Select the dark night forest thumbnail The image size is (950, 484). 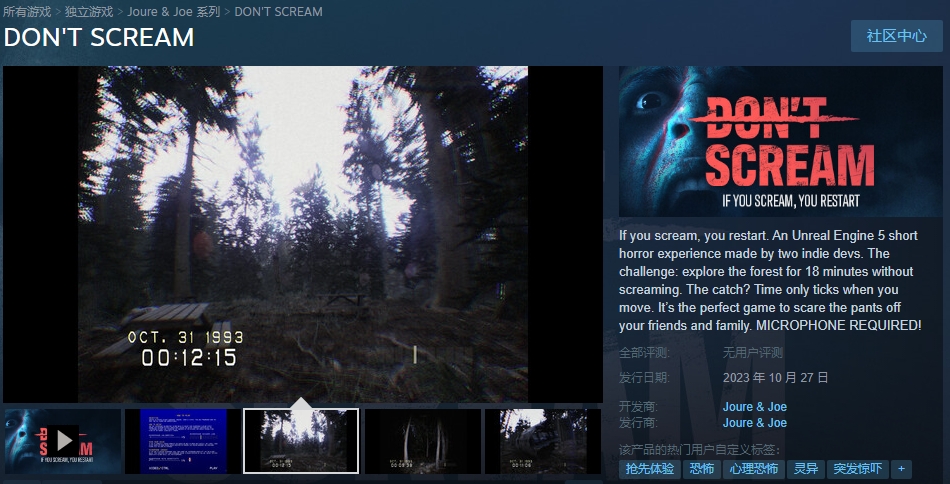(x=422, y=441)
